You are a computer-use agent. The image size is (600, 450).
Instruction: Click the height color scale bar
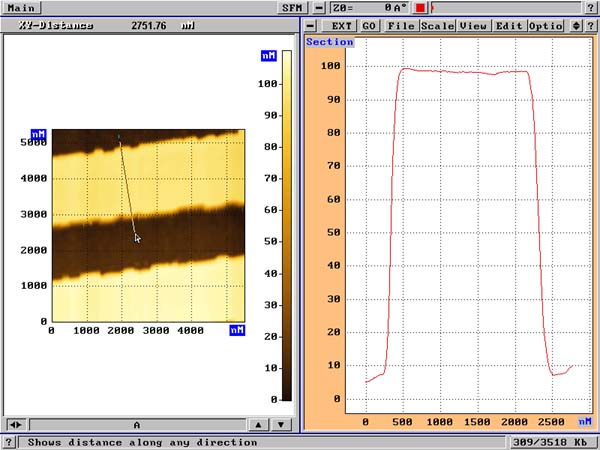click(287, 228)
